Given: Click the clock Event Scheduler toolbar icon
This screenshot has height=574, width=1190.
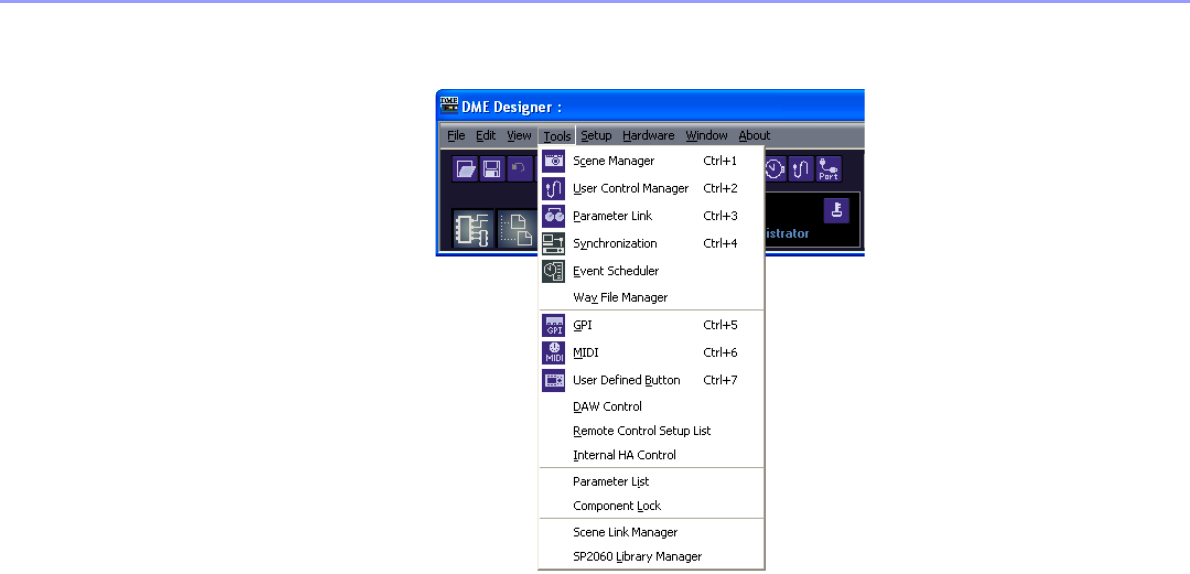Looking at the screenshot, I should click(775, 169).
